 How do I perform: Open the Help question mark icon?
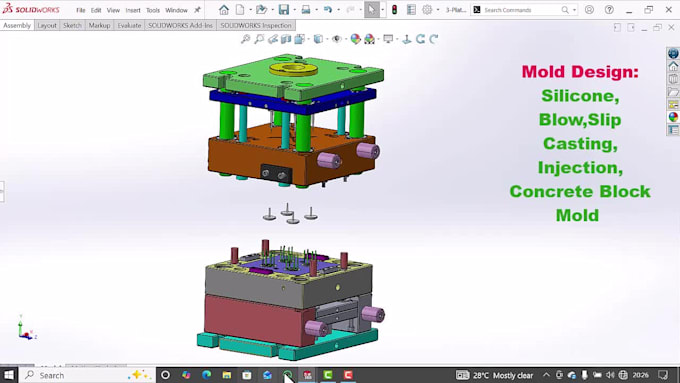click(x=609, y=10)
